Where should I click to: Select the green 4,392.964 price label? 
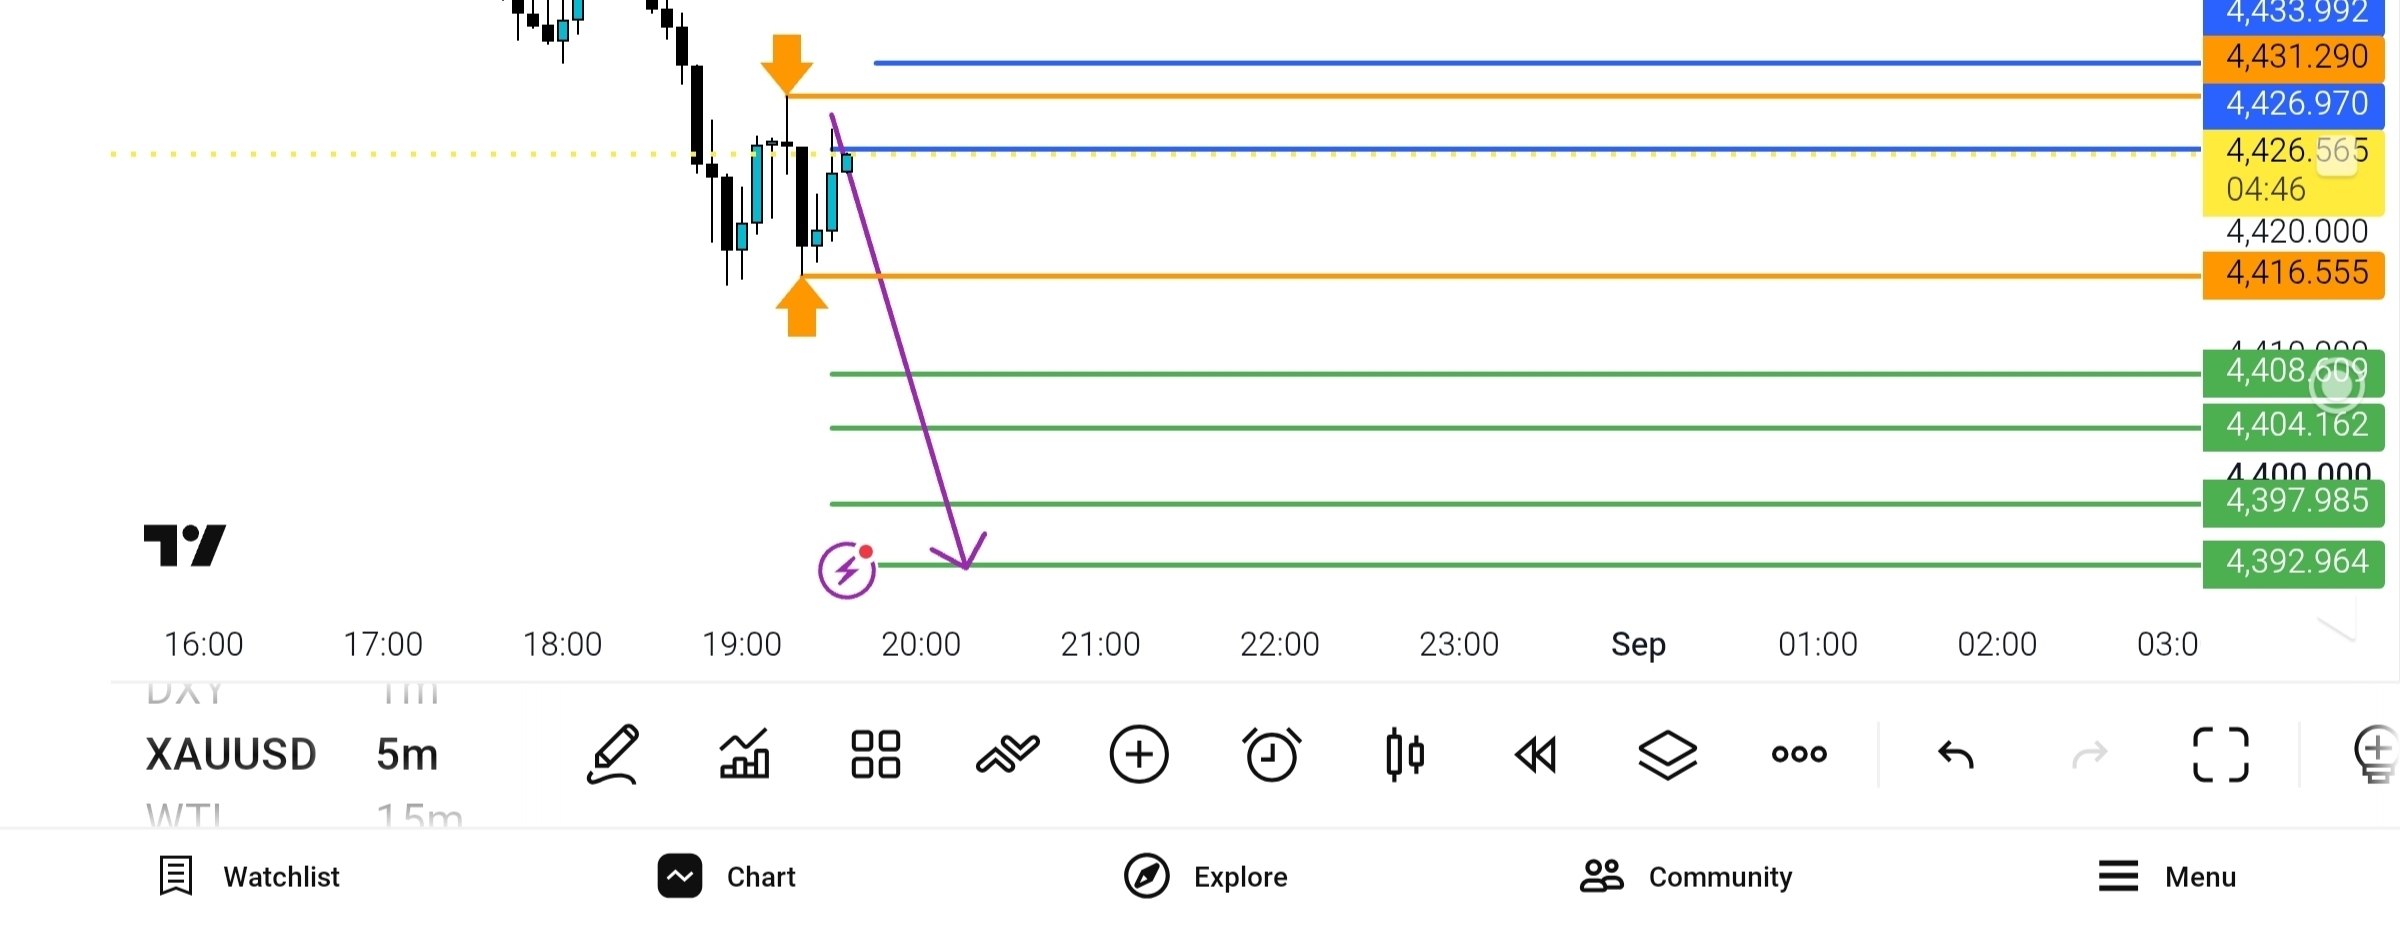tap(2294, 564)
